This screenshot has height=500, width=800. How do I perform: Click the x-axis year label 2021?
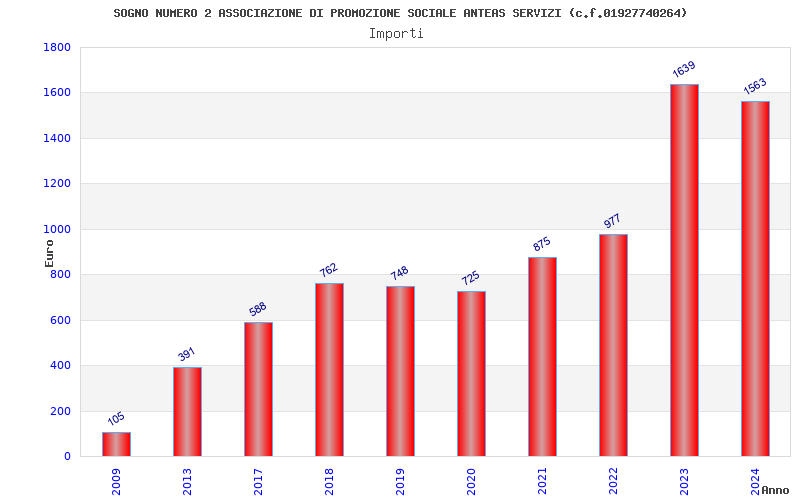(x=542, y=482)
